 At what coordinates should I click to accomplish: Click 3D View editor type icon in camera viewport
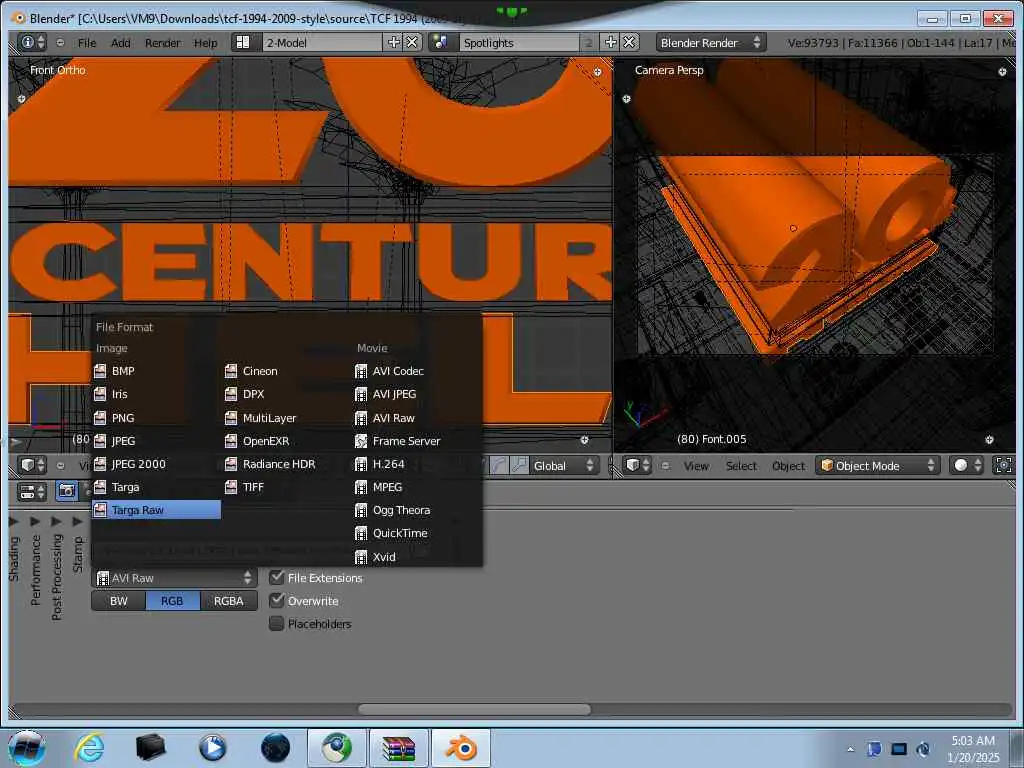(x=637, y=465)
